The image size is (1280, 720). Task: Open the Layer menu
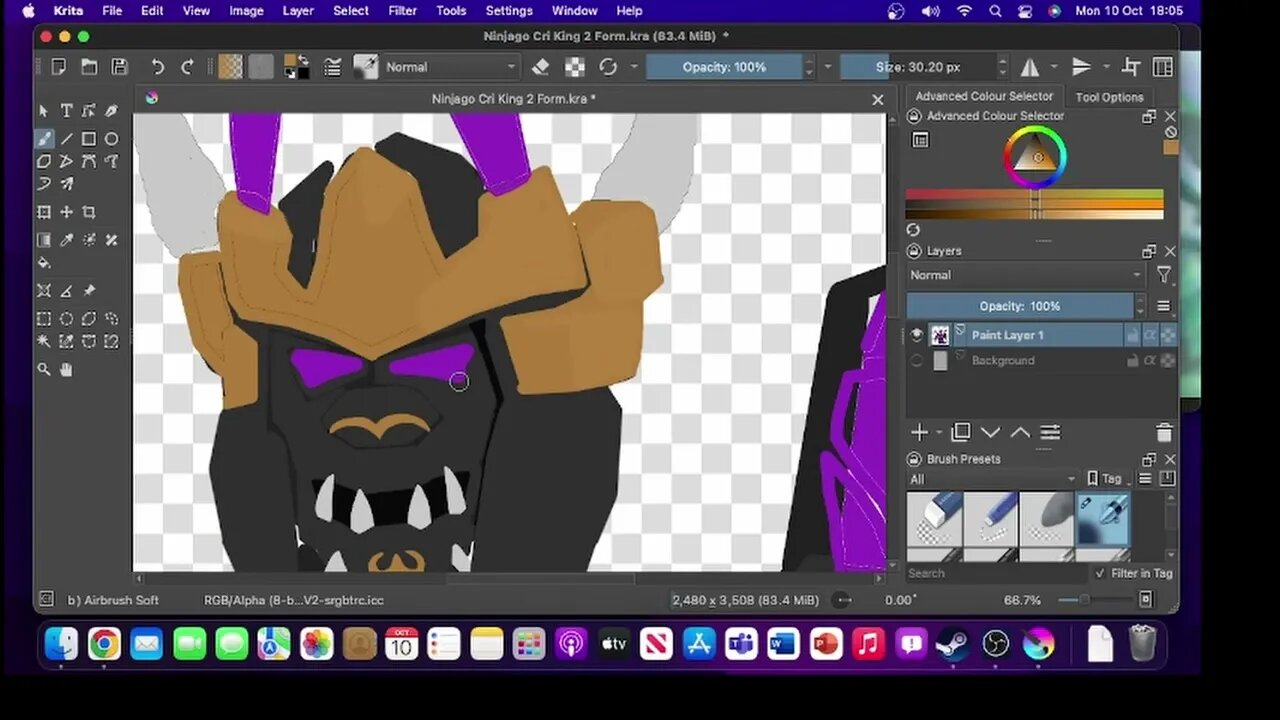point(298,11)
